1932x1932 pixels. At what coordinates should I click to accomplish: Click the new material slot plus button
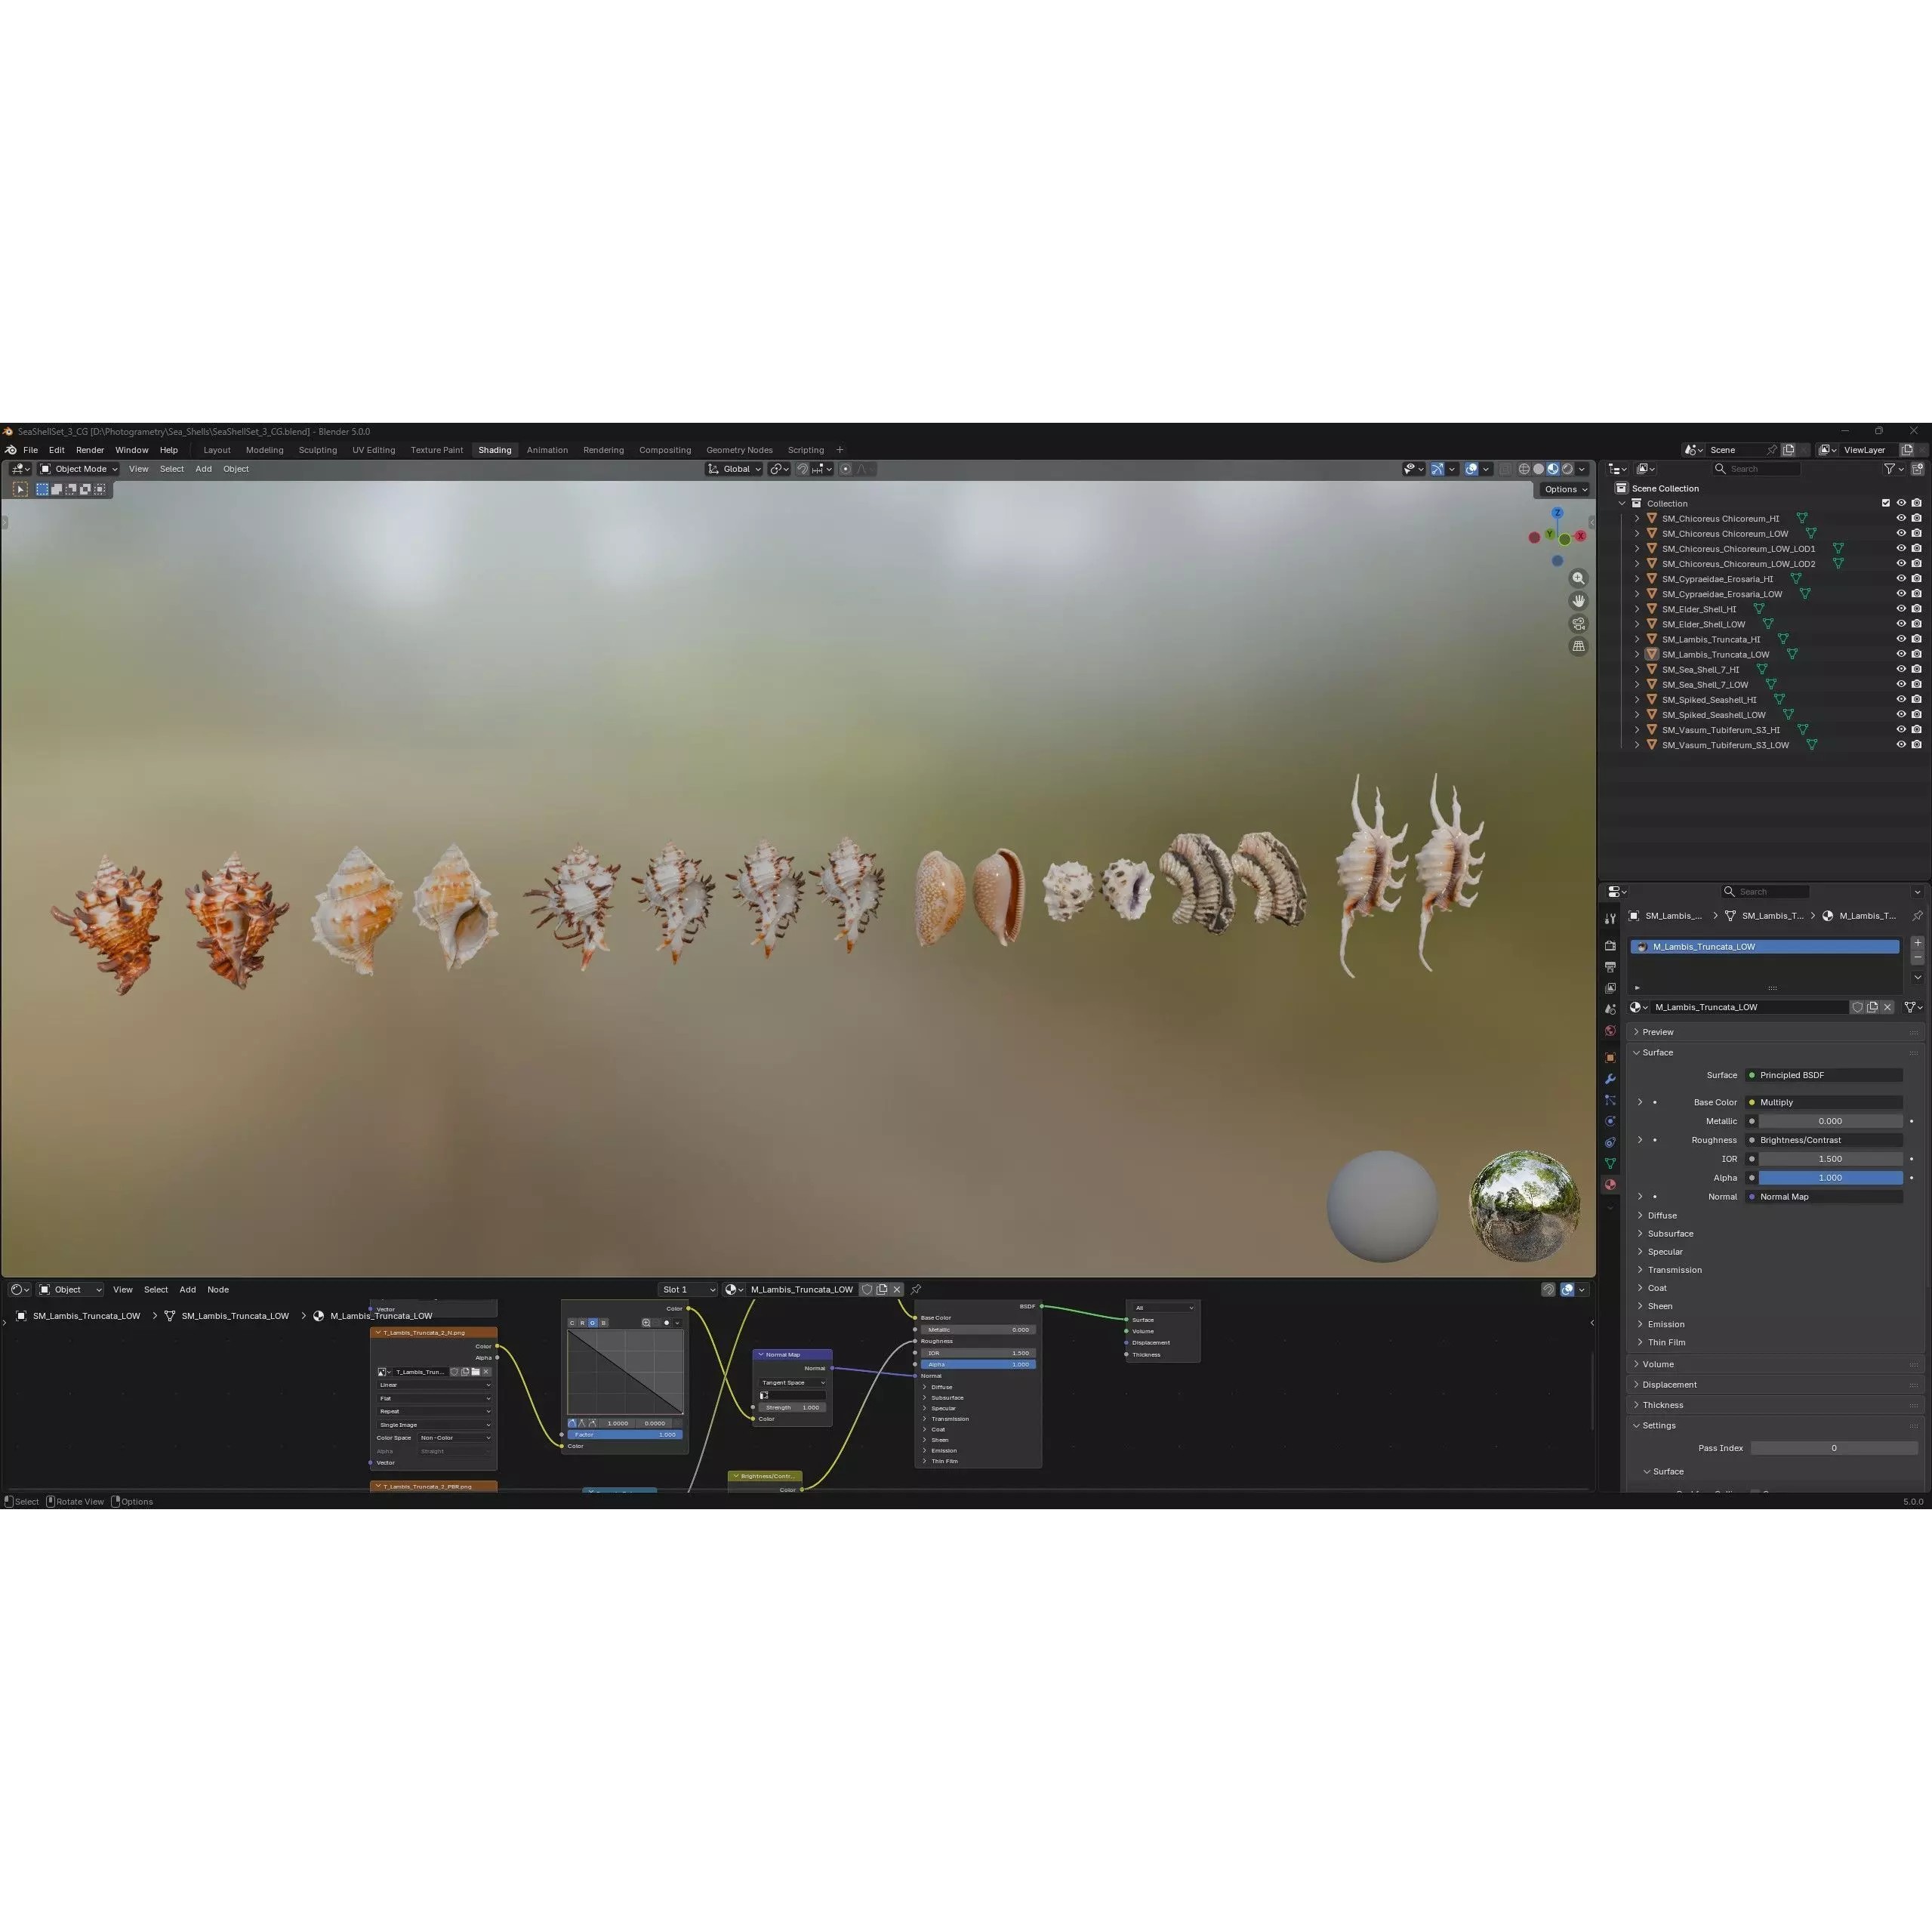(1917, 943)
